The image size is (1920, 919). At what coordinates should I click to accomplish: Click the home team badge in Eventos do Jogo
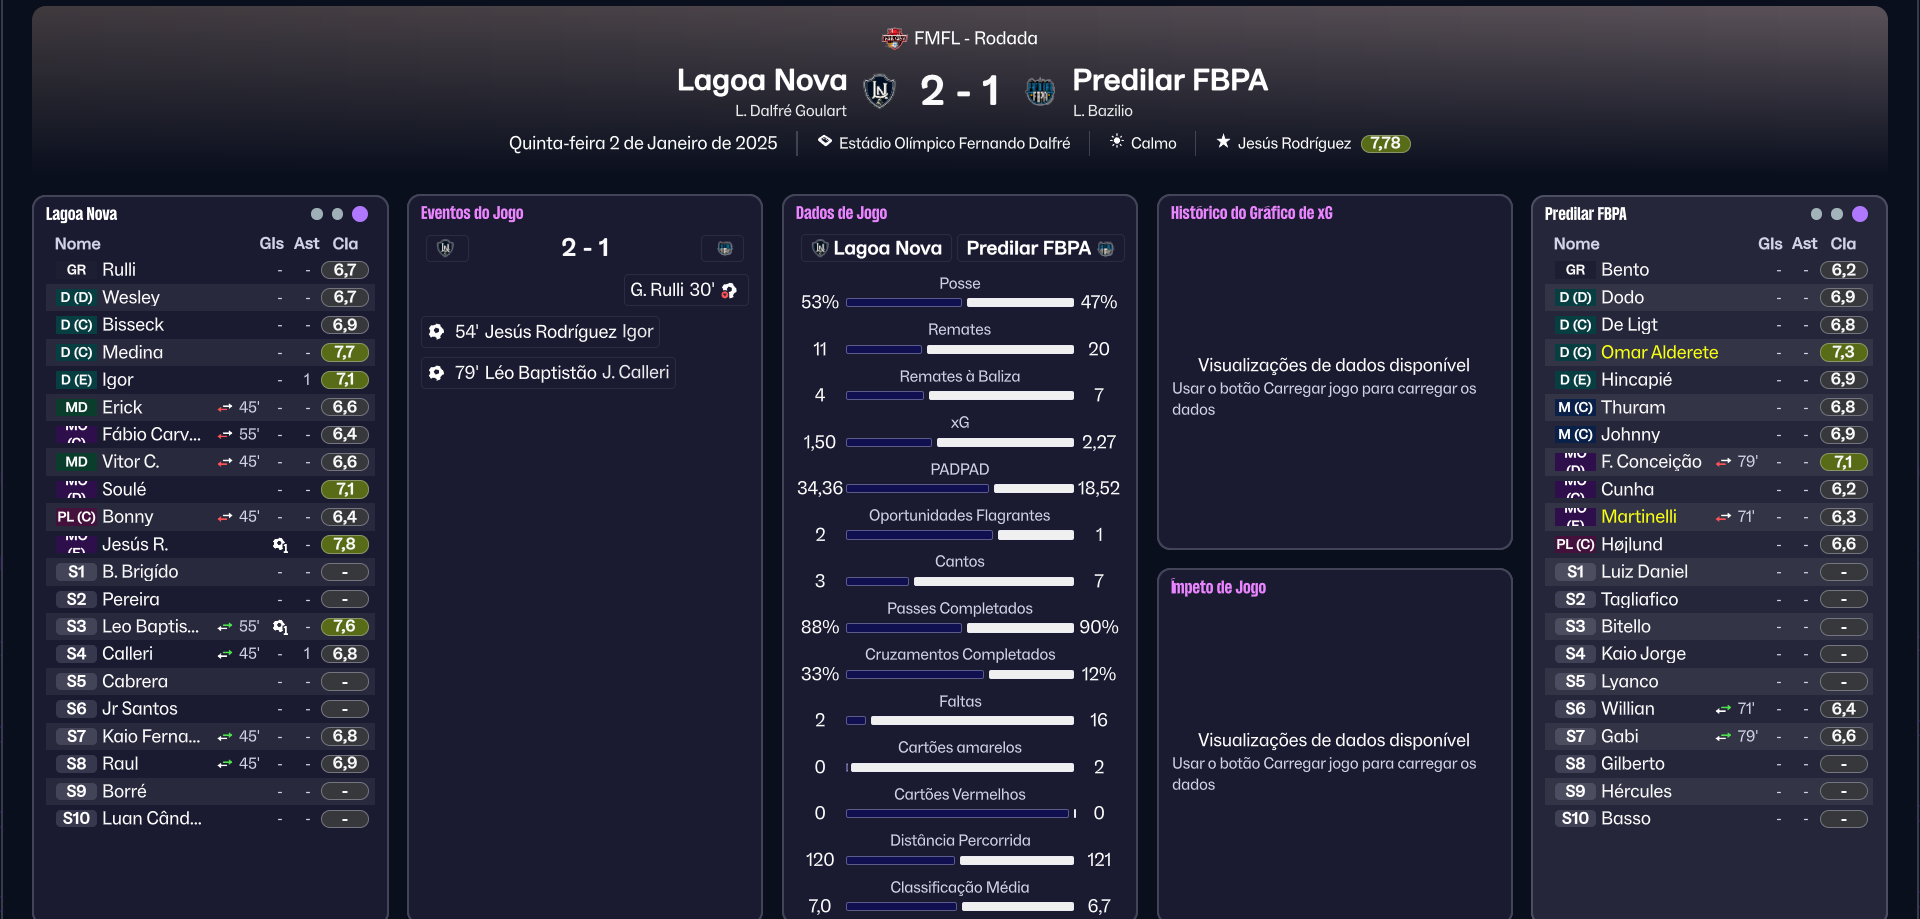click(x=446, y=248)
